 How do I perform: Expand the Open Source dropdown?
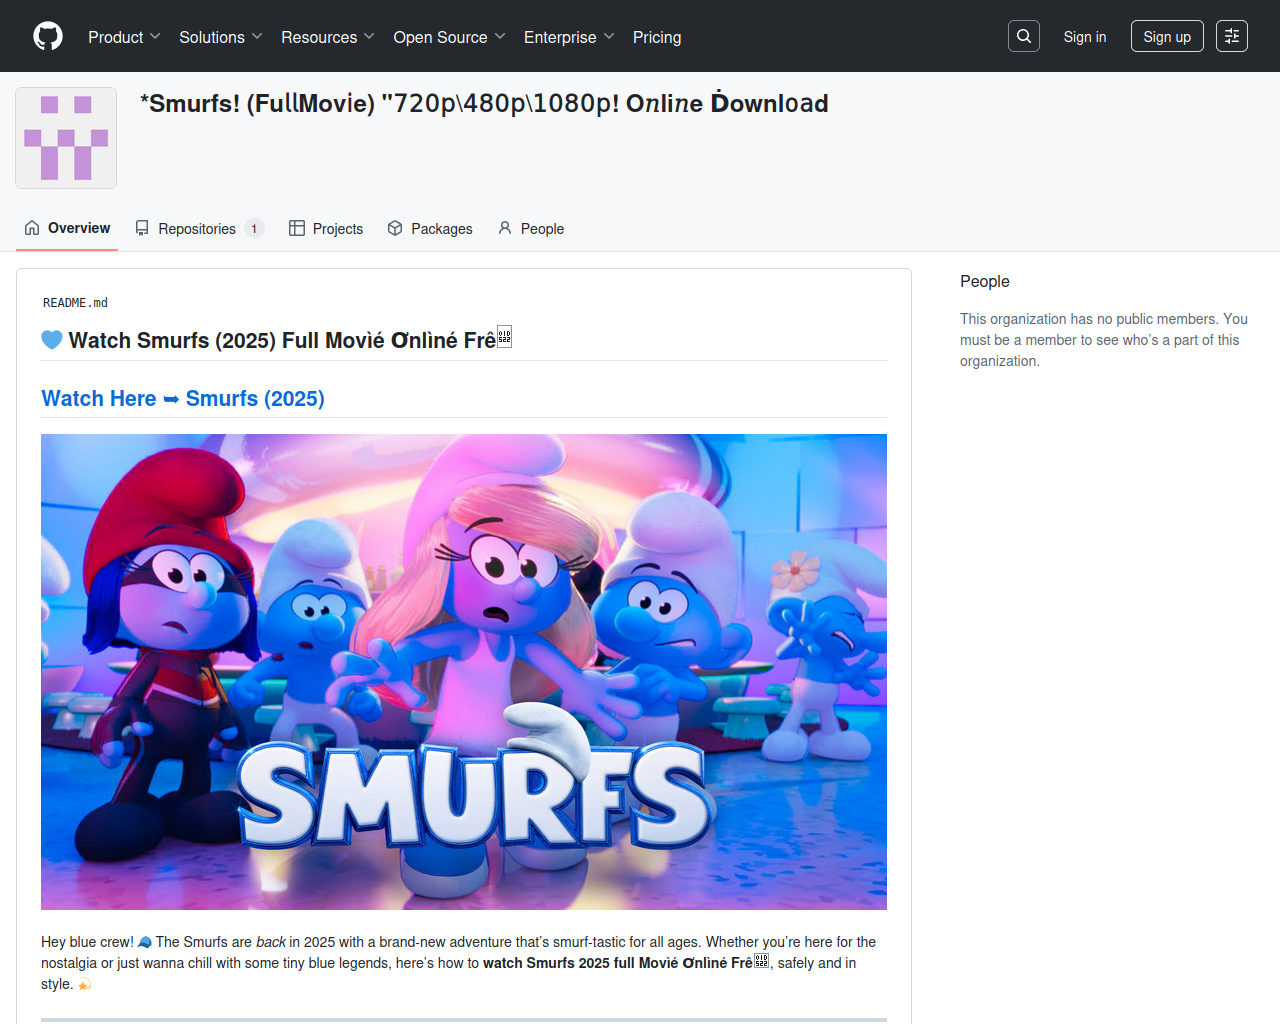pos(449,37)
